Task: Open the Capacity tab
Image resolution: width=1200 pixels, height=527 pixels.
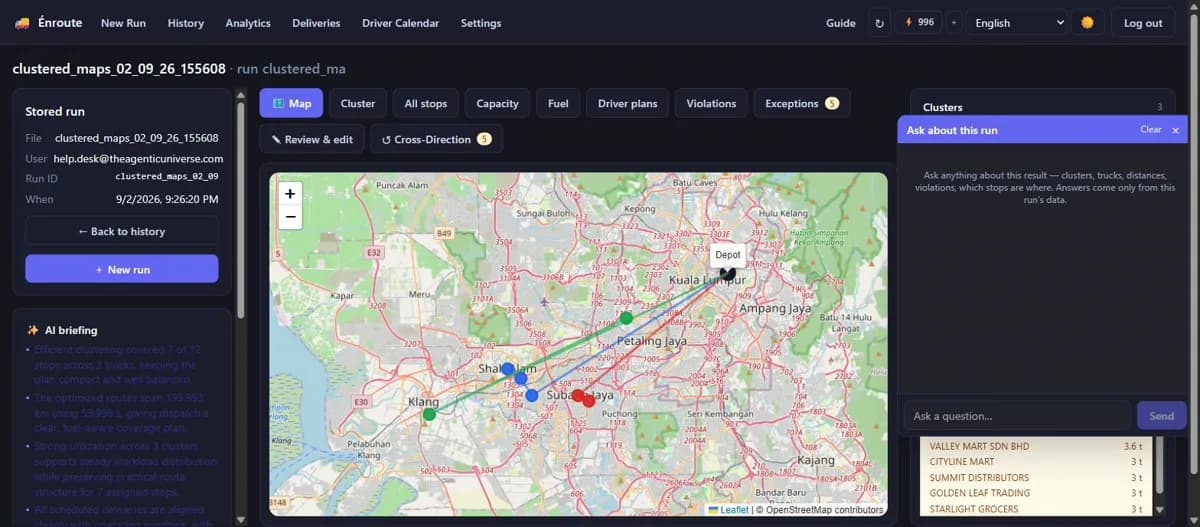Action: tap(497, 103)
